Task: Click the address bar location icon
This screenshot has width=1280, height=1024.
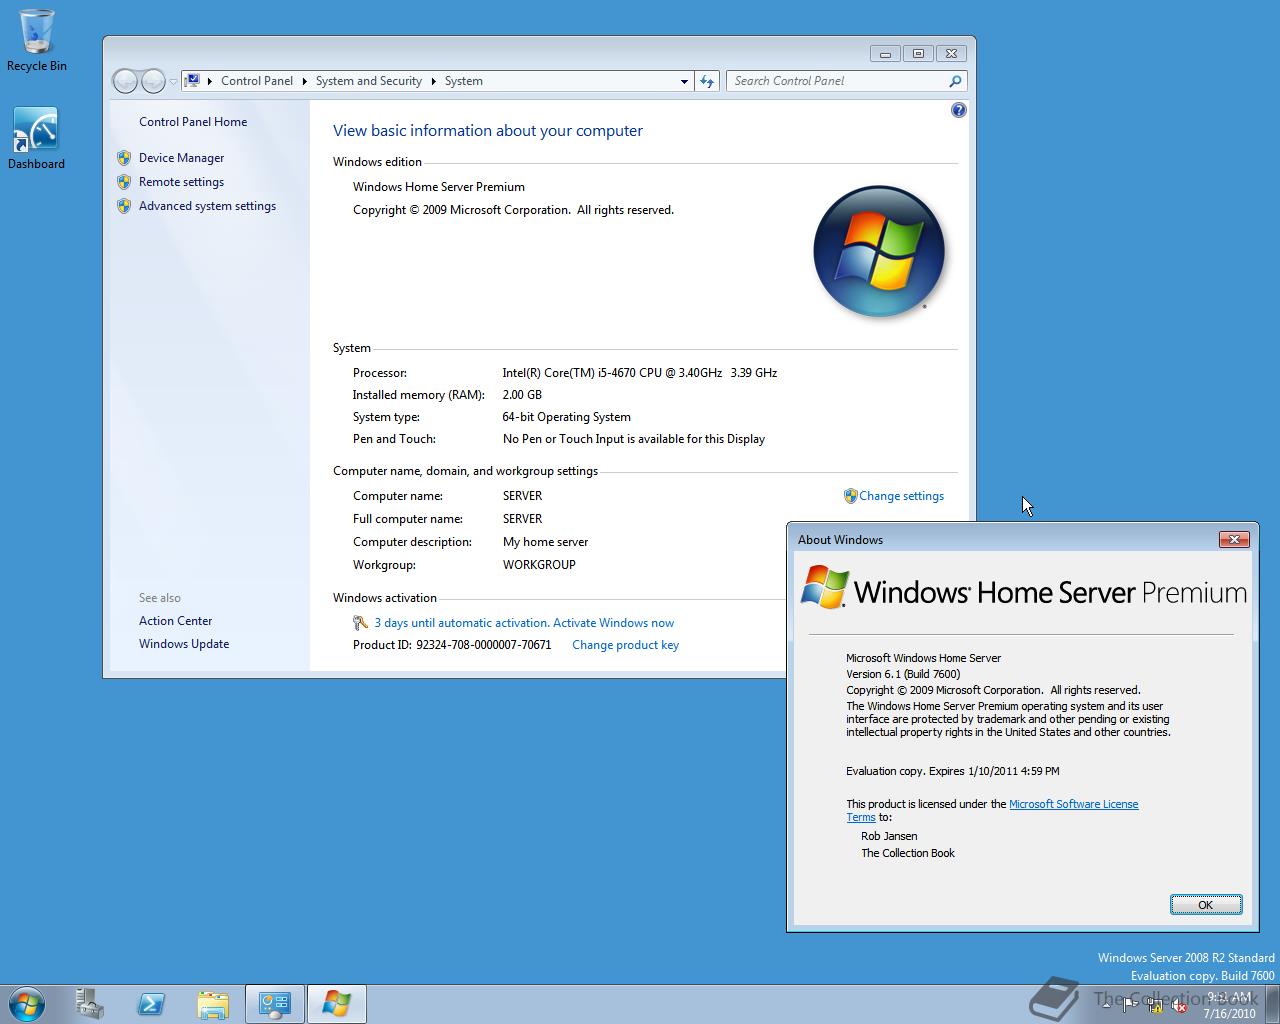Action: point(193,81)
